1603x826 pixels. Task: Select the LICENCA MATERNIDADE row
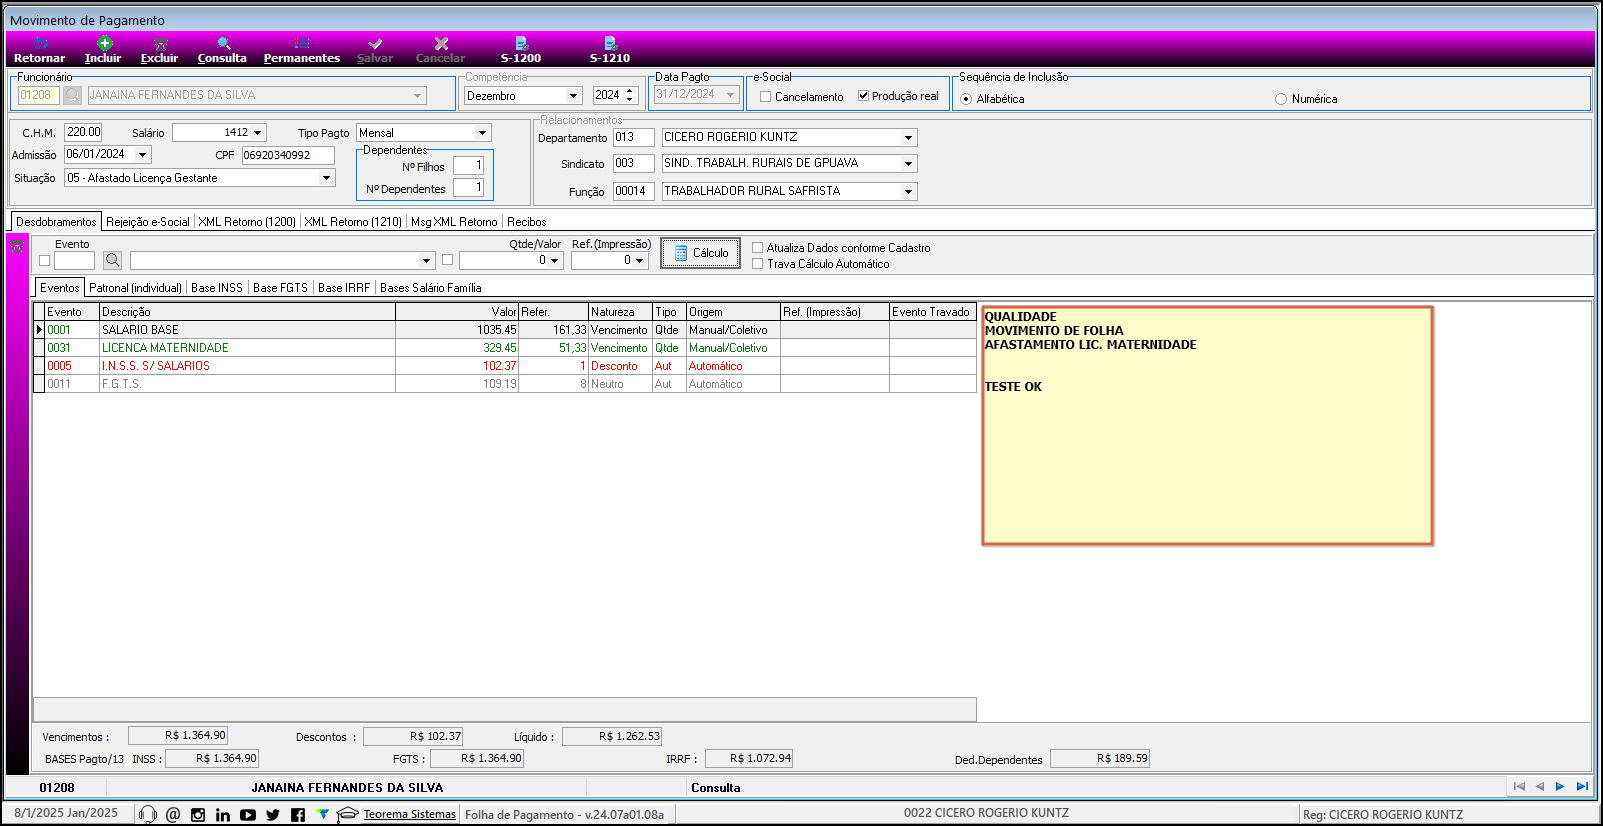click(x=505, y=348)
